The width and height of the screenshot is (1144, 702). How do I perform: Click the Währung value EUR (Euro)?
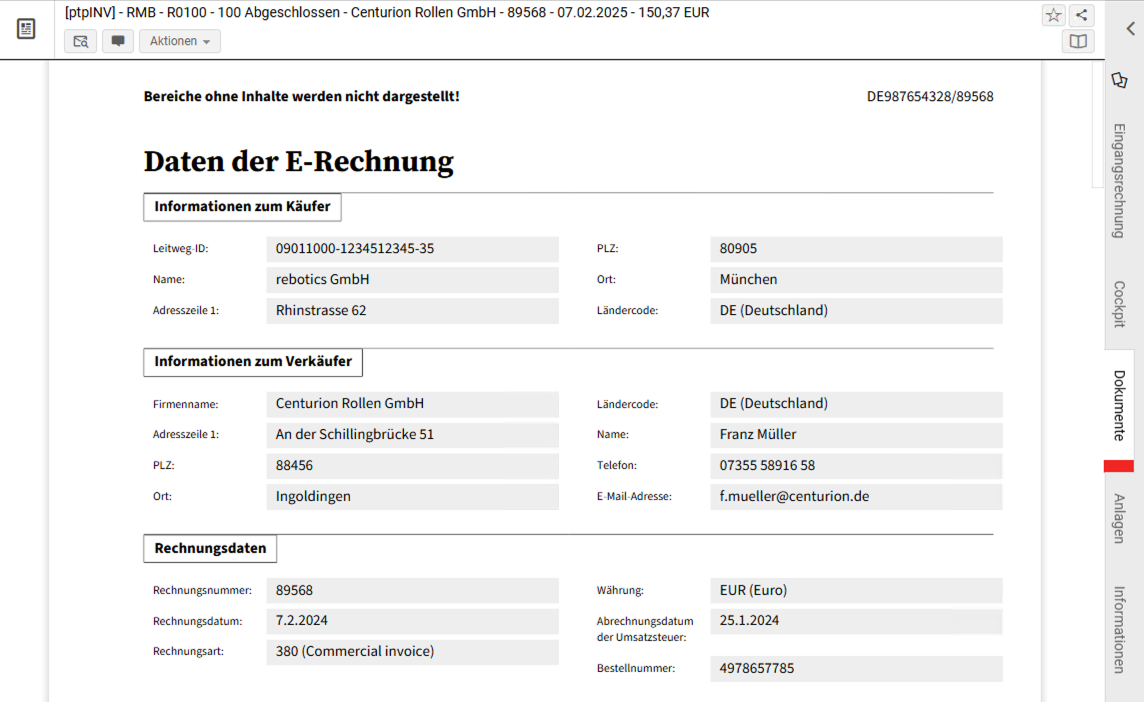(856, 590)
